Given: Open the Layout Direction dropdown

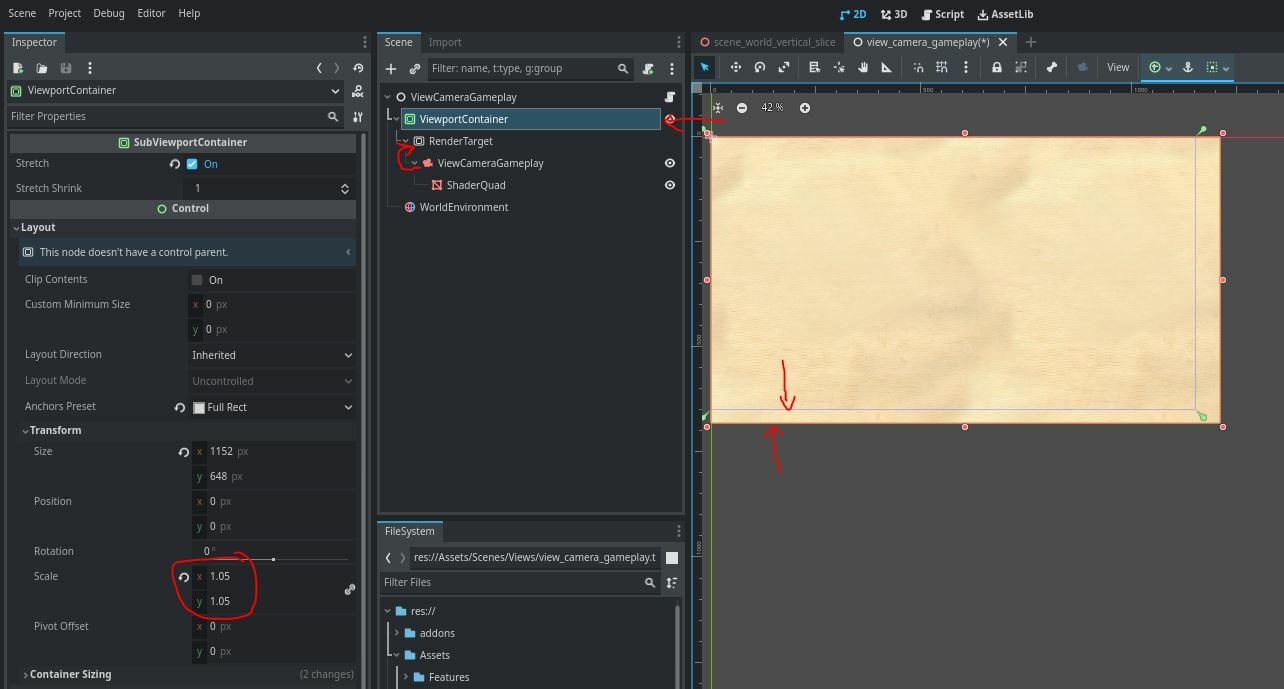Looking at the screenshot, I should tap(272, 355).
